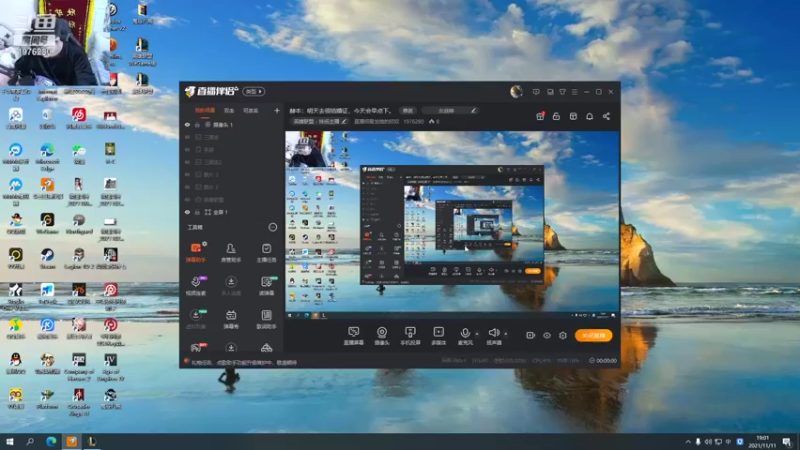Click the room ID 1976280 text
The image size is (800, 450).
pos(413,121)
